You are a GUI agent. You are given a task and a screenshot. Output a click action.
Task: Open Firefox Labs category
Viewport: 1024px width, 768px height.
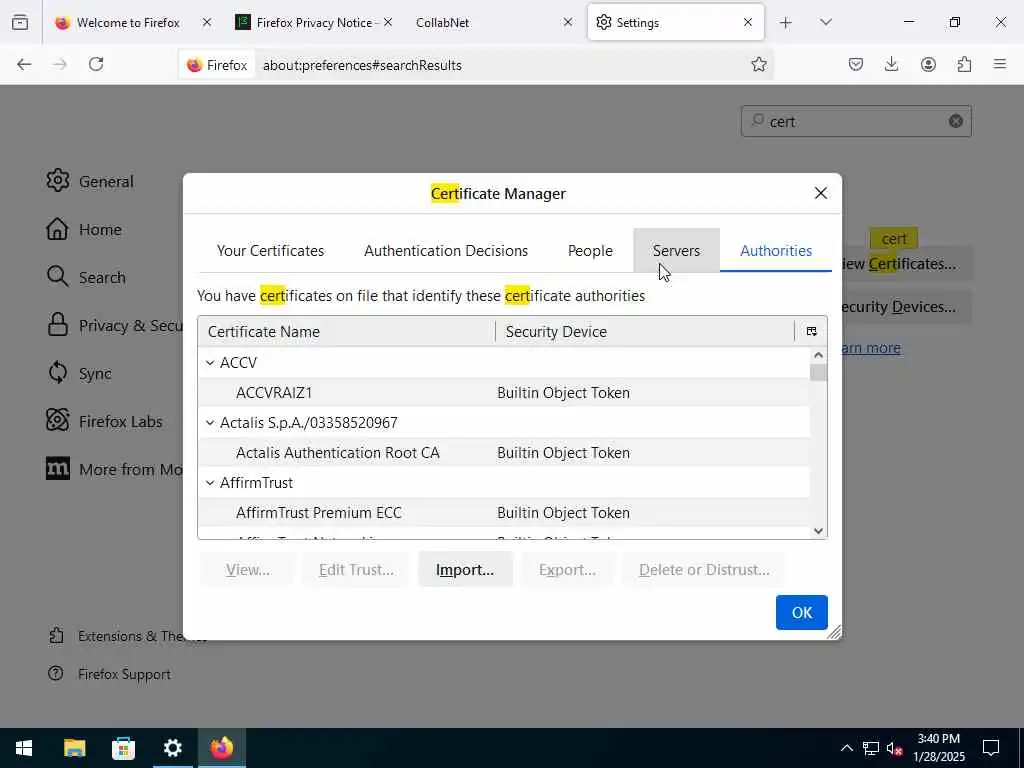point(104,421)
